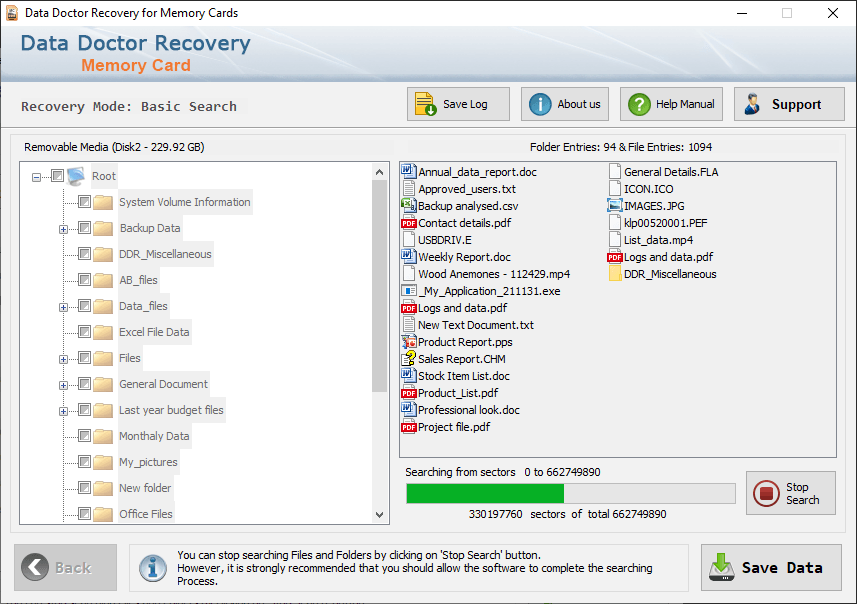The image size is (857, 604).
Task: Toggle the Monthaly Data checkbox
Action: [84, 436]
